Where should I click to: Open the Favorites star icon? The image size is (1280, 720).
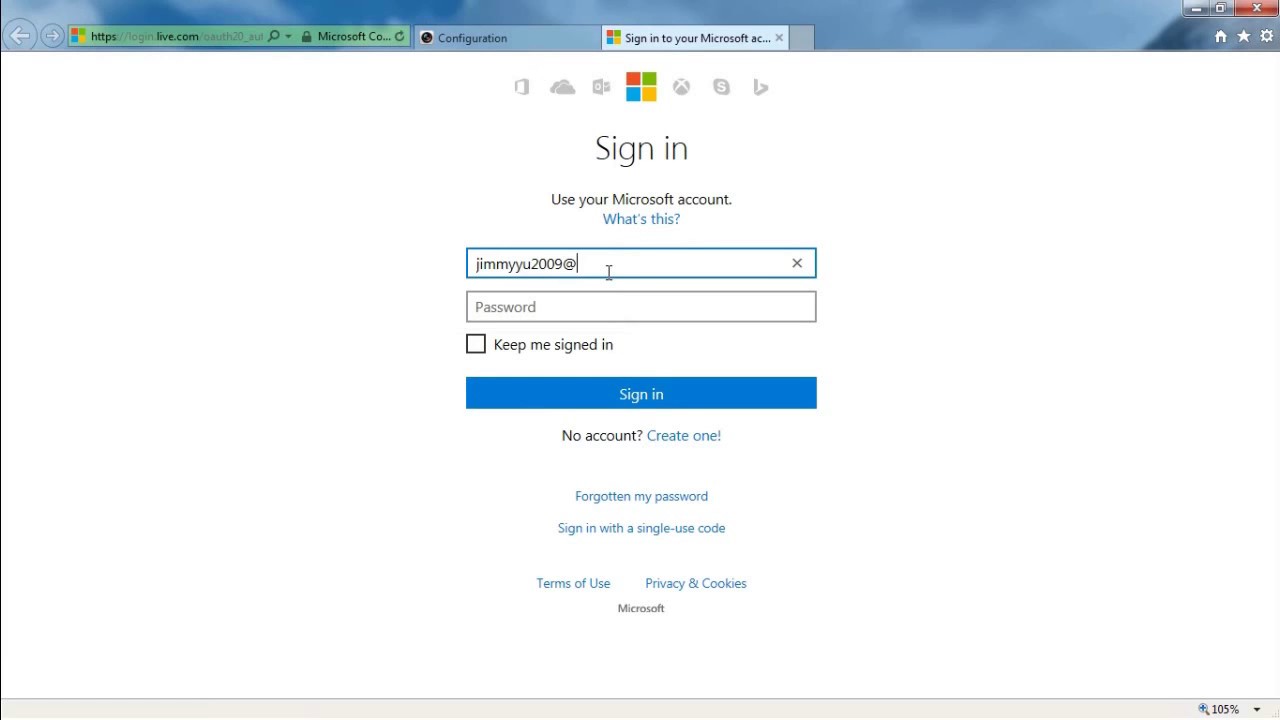pyautogui.click(x=1244, y=36)
